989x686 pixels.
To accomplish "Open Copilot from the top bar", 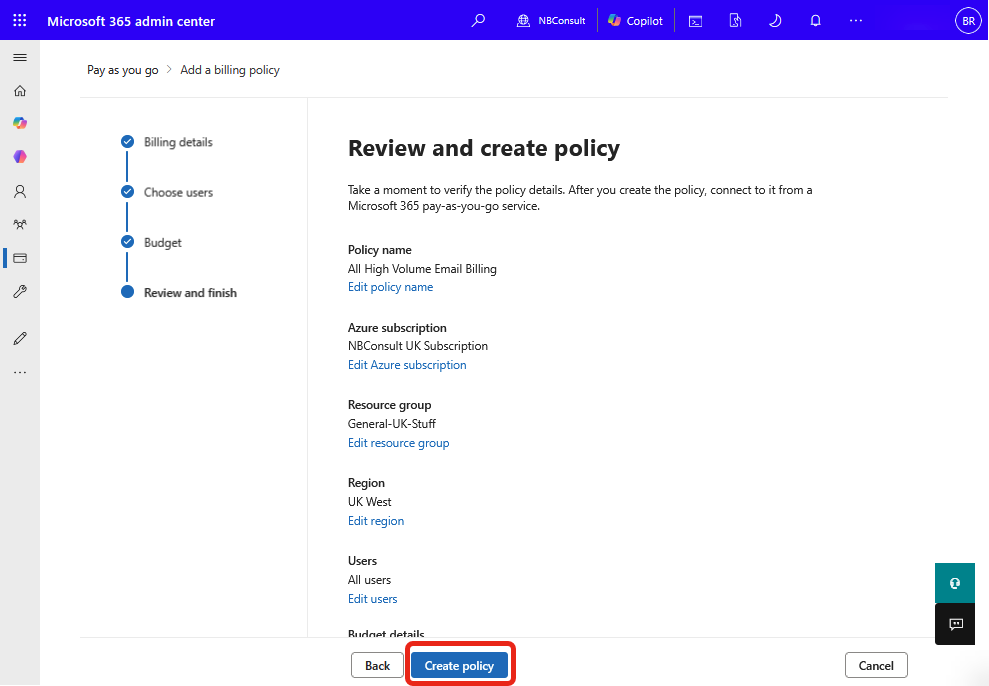I will tap(635, 21).
